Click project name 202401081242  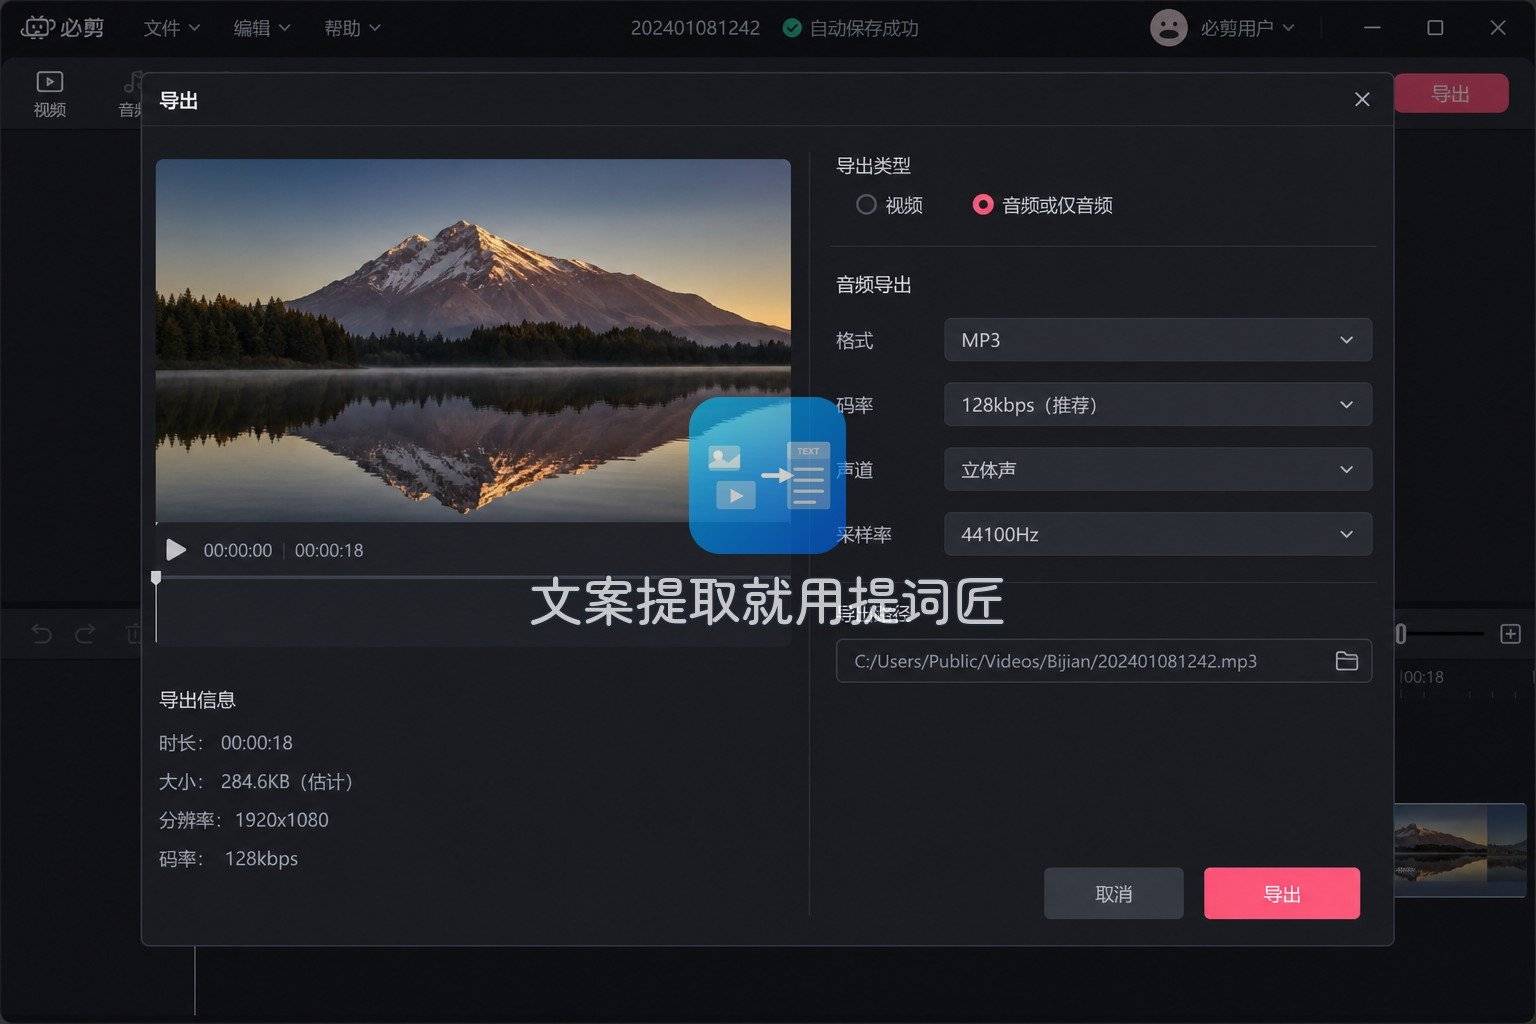point(695,28)
